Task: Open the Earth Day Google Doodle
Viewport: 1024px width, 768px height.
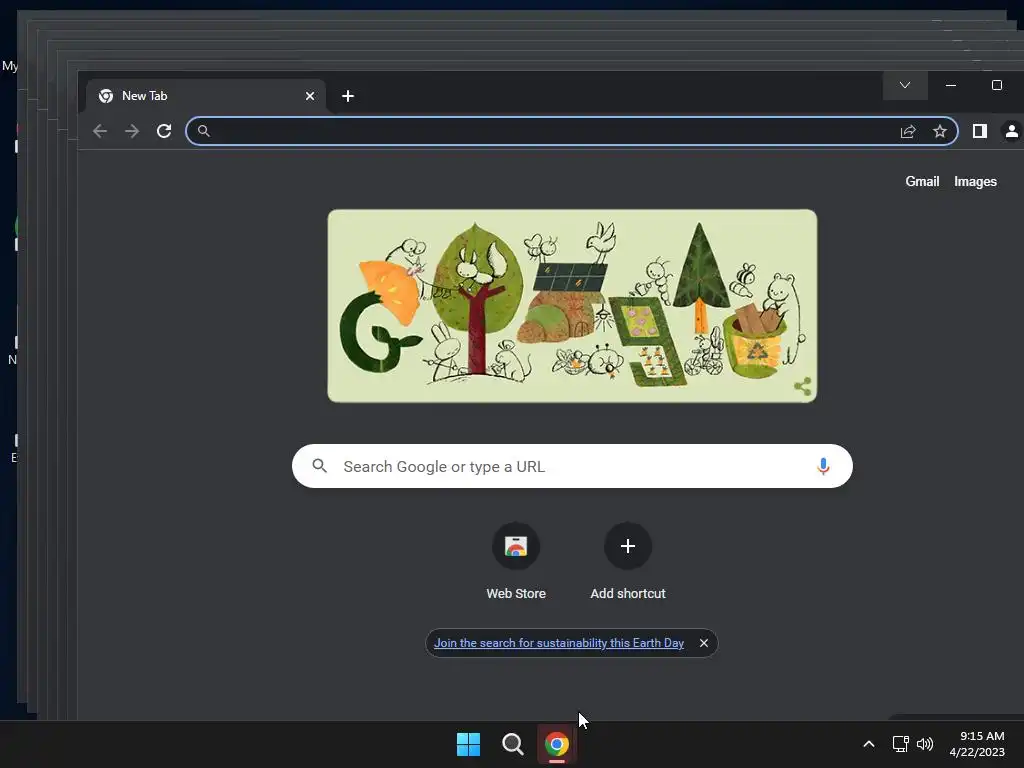Action: 572,306
